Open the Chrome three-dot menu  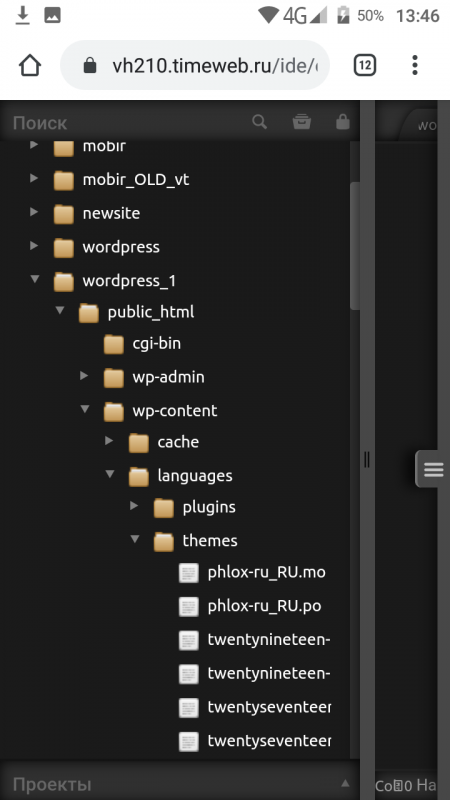point(415,65)
